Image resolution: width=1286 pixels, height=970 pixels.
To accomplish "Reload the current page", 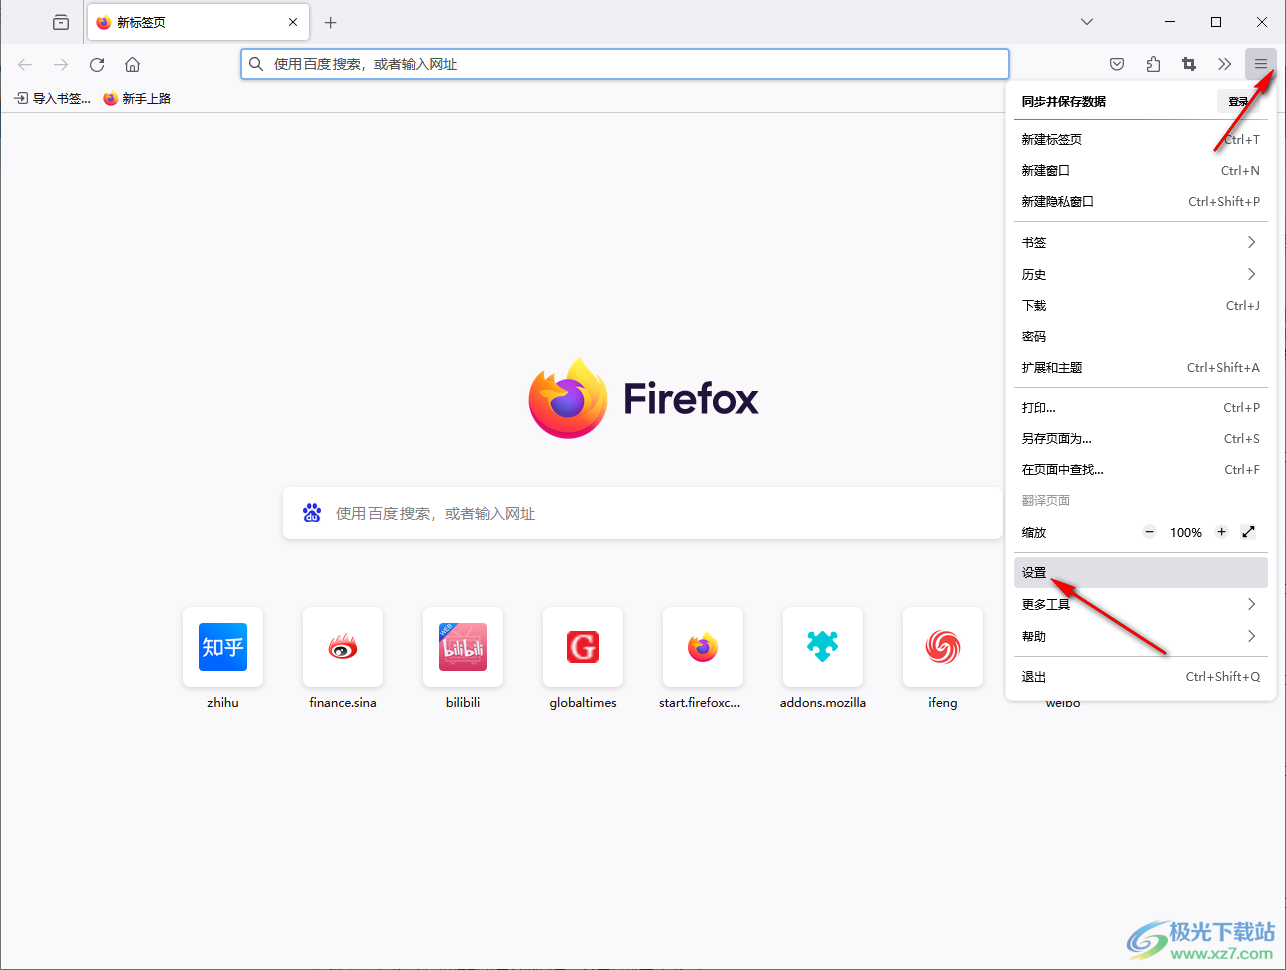I will (x=97, y=64).
